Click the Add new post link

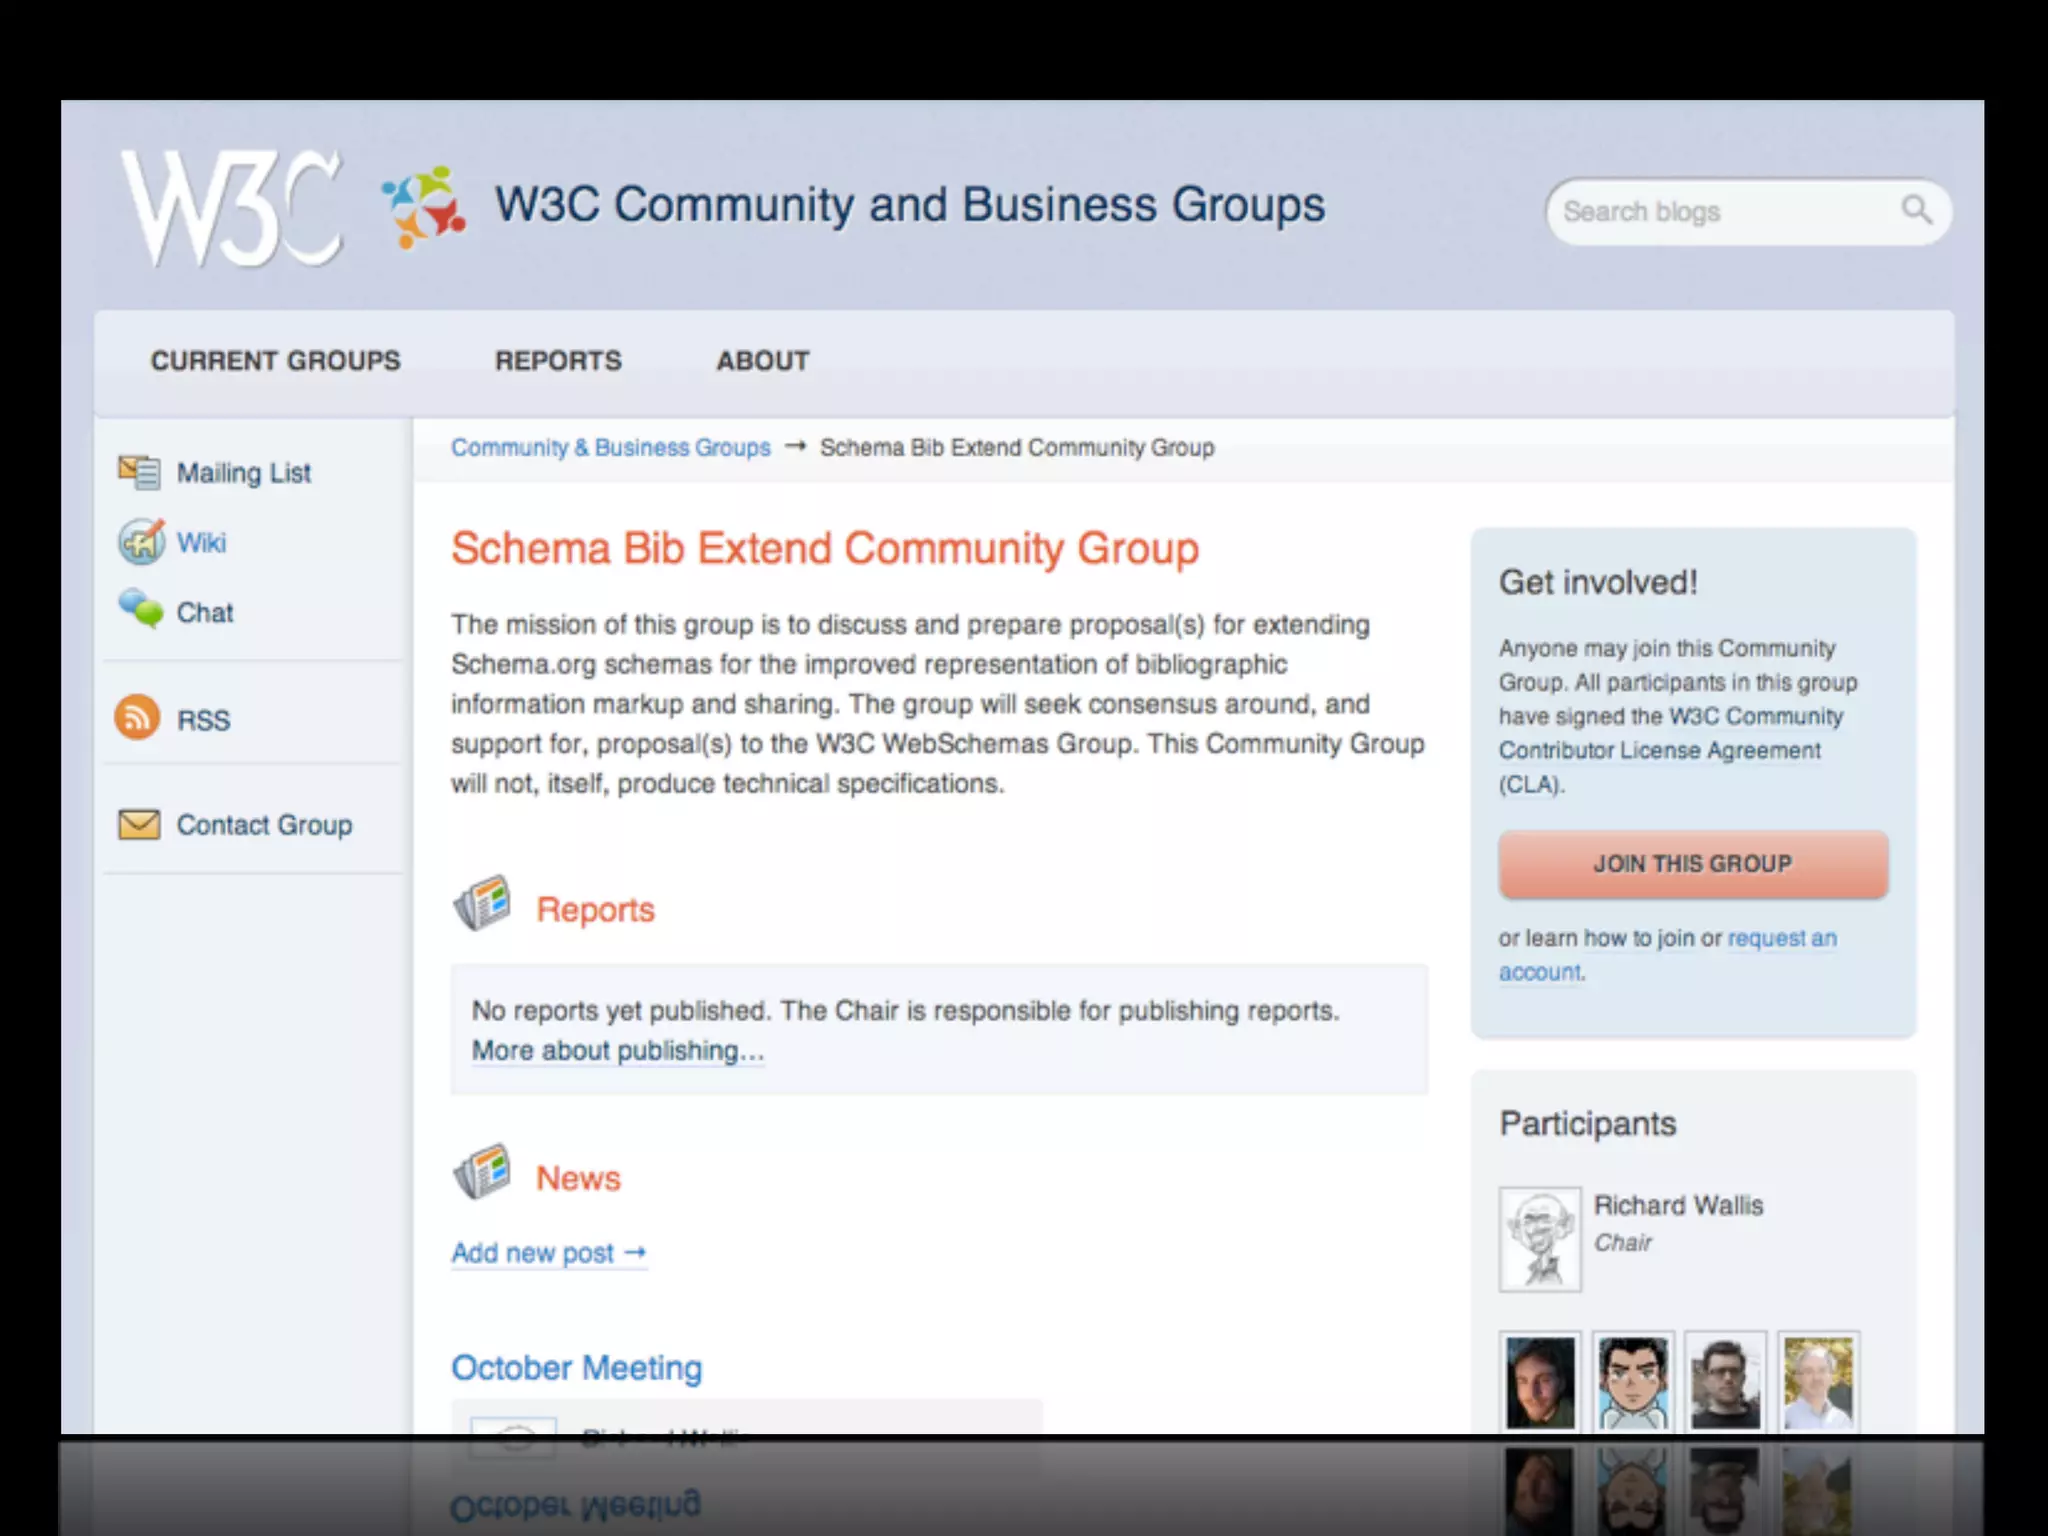coord(548,1253)
